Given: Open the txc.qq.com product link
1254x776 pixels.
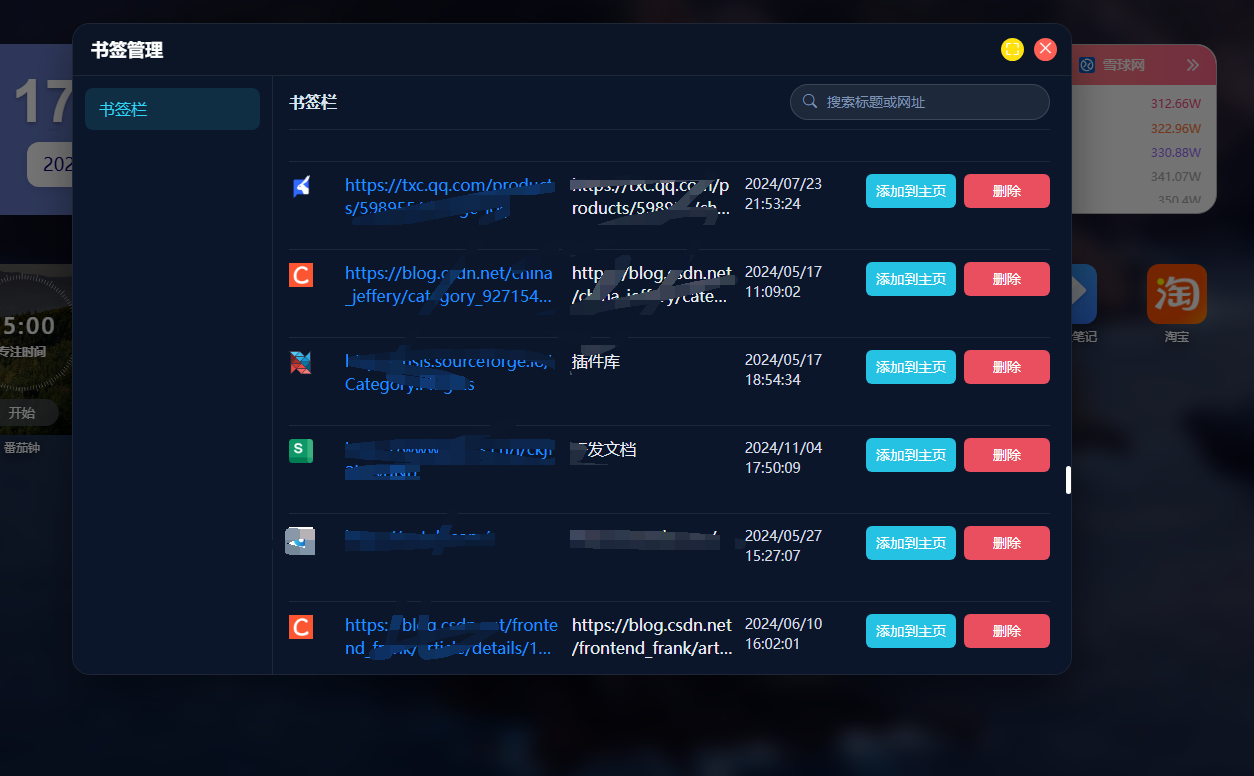Looking at the screenshot, I should pyautogui.click(x=448, y=196).
